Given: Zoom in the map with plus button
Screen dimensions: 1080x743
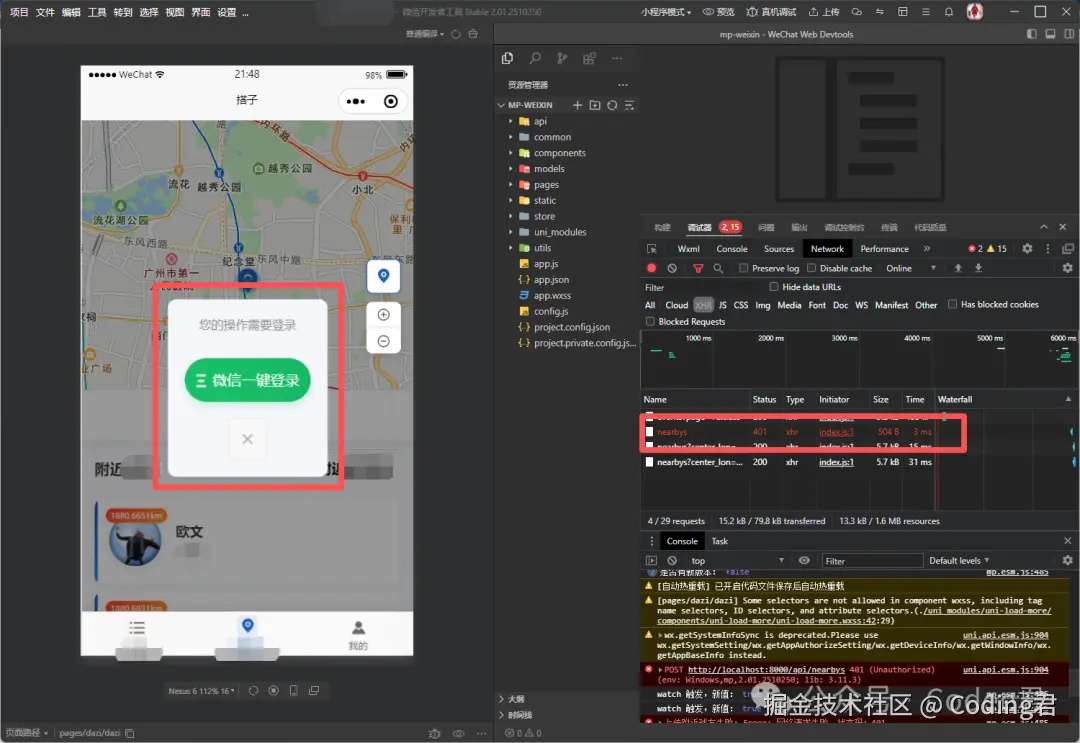Looking at the screenshot, I should [384, 315].
